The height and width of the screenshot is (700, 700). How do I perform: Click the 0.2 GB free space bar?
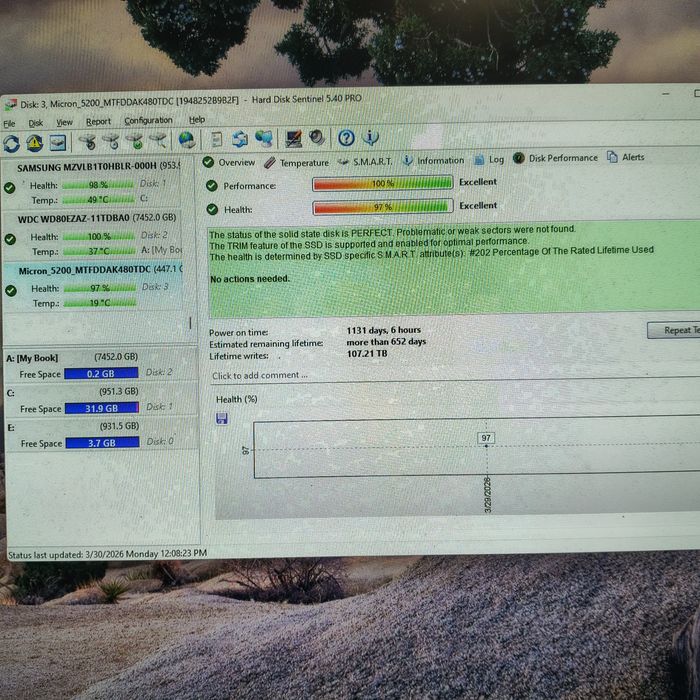tap(101, 373)
